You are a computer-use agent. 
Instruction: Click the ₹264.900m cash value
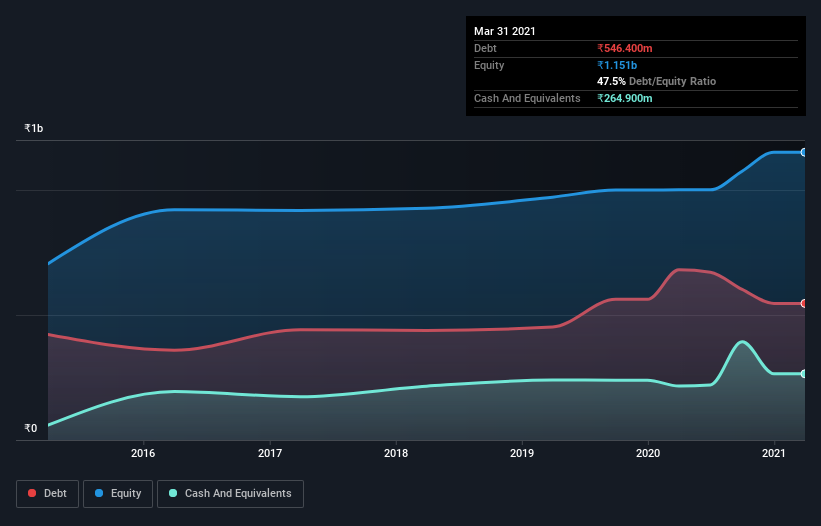(625, 98)
